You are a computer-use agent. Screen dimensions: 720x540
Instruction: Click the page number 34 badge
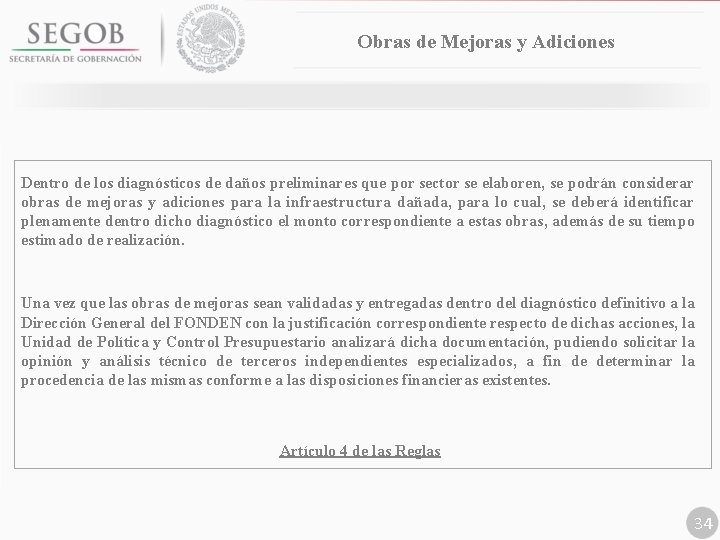[x=703, y=523]
